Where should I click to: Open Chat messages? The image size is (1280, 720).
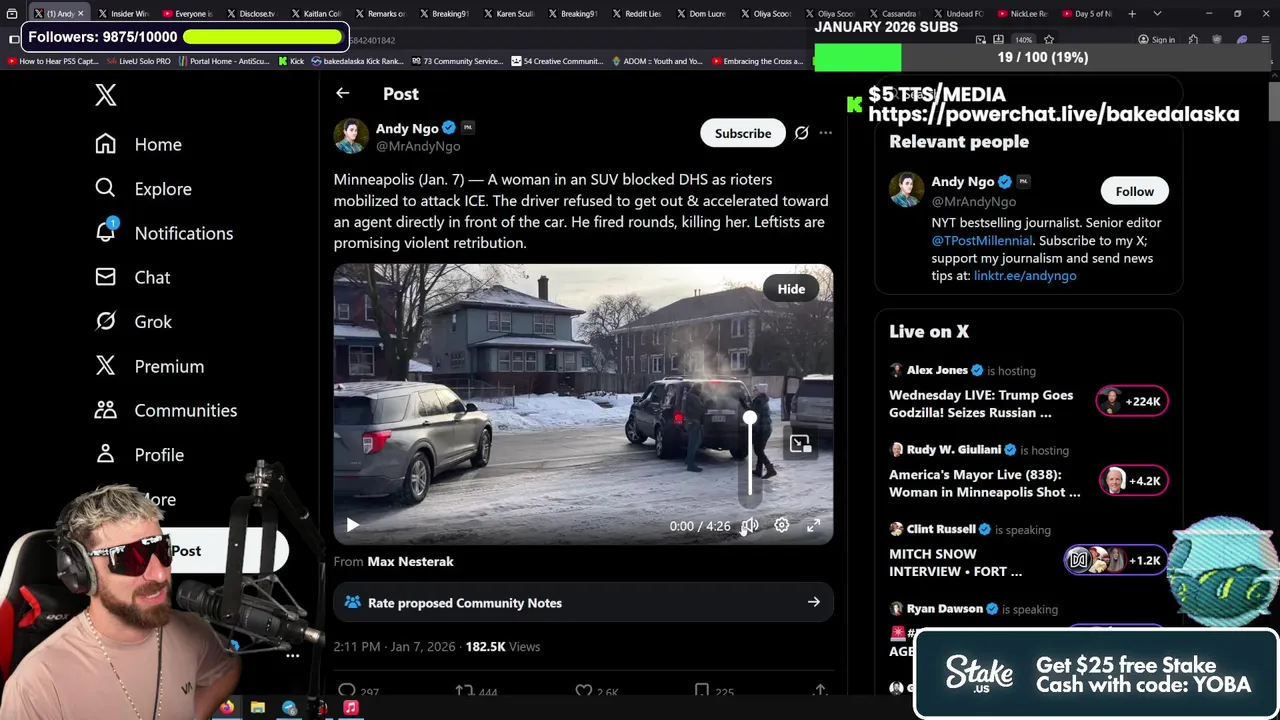[x=132, y=277]
